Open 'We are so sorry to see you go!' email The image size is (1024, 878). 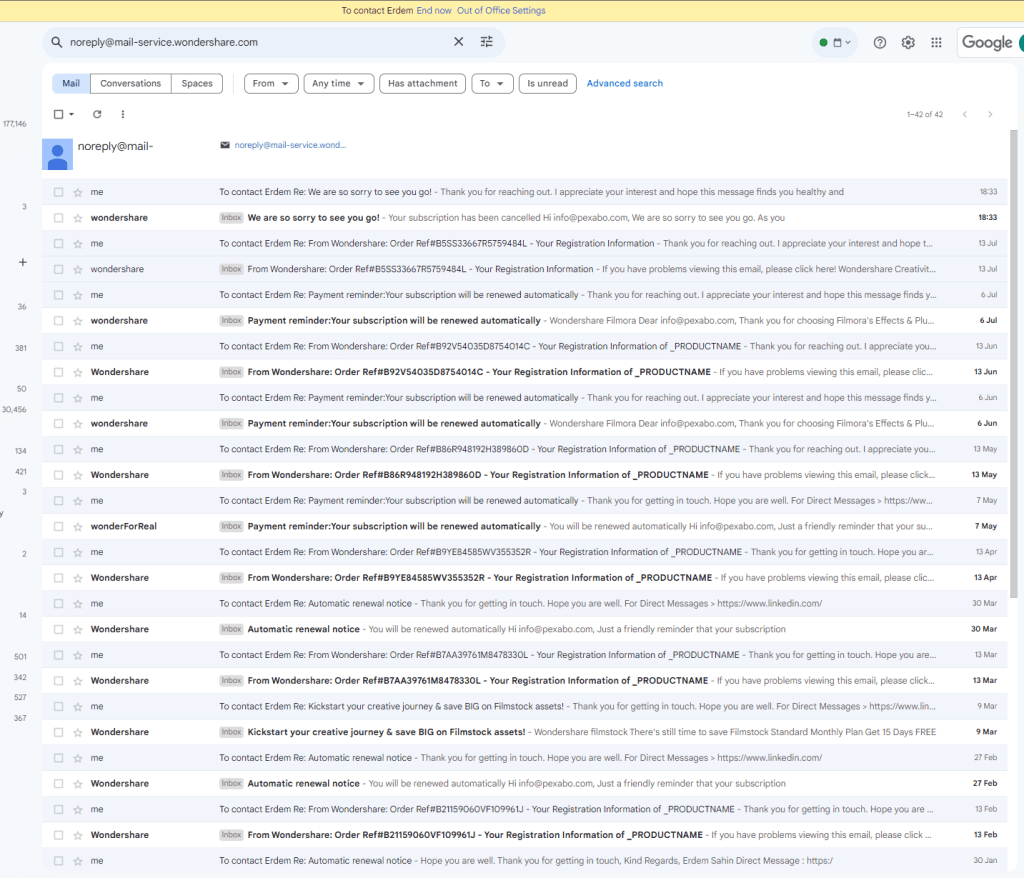[524, 218]
